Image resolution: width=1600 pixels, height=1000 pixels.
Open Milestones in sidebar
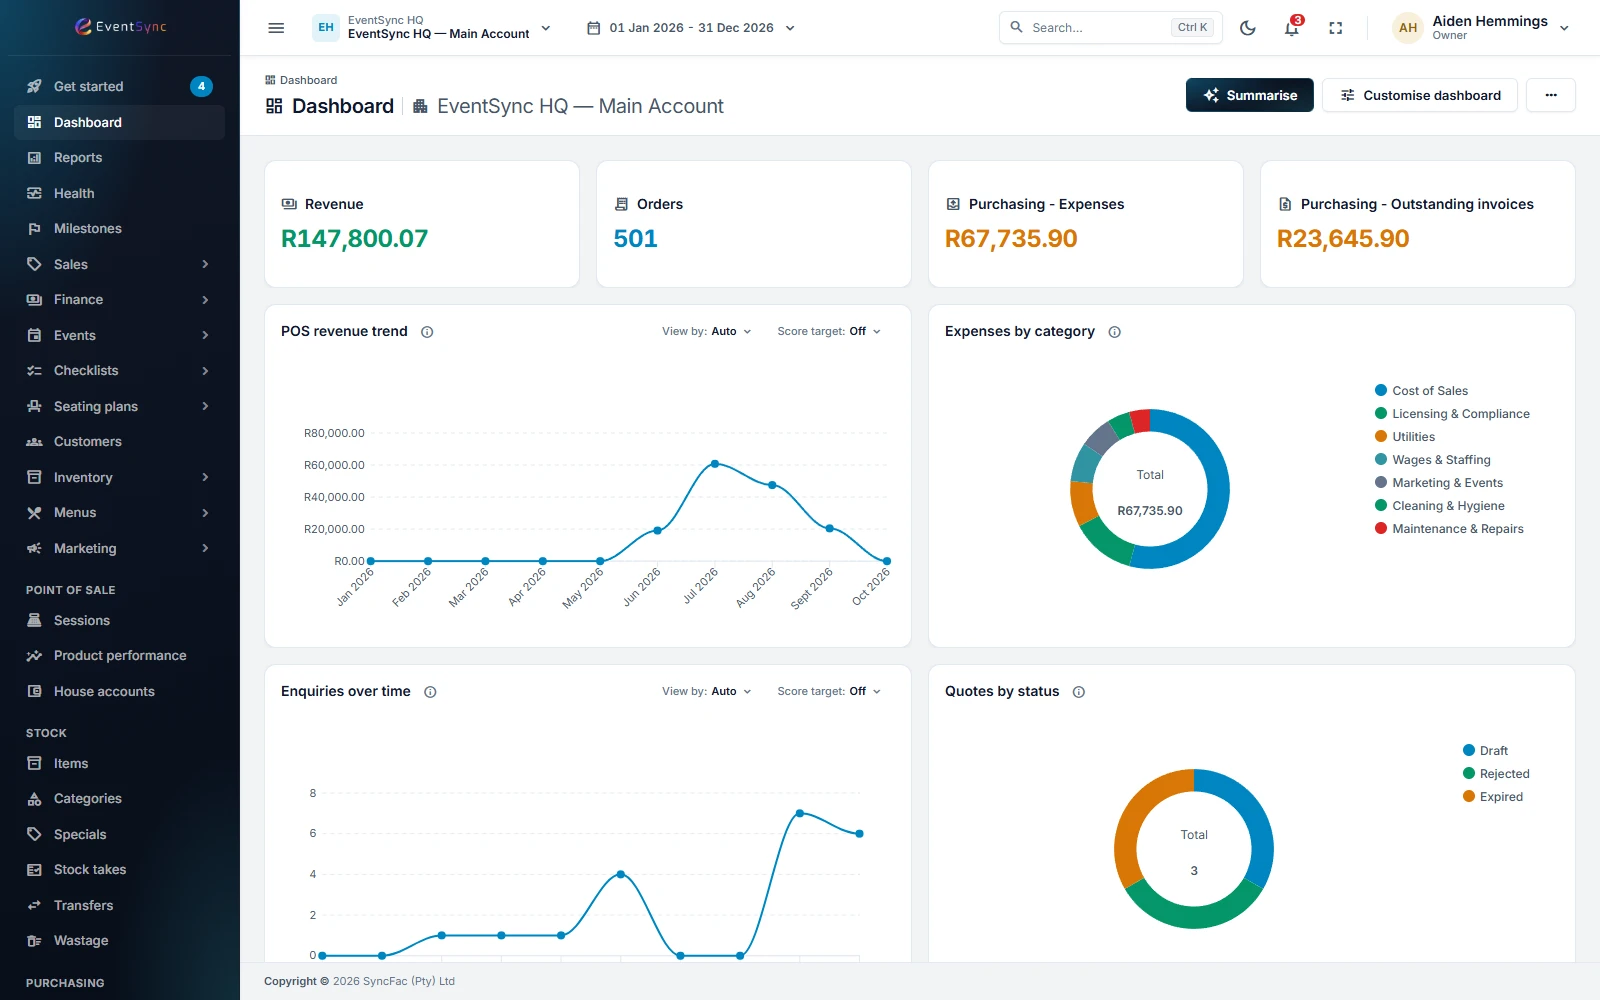click(x=119, y=229)
